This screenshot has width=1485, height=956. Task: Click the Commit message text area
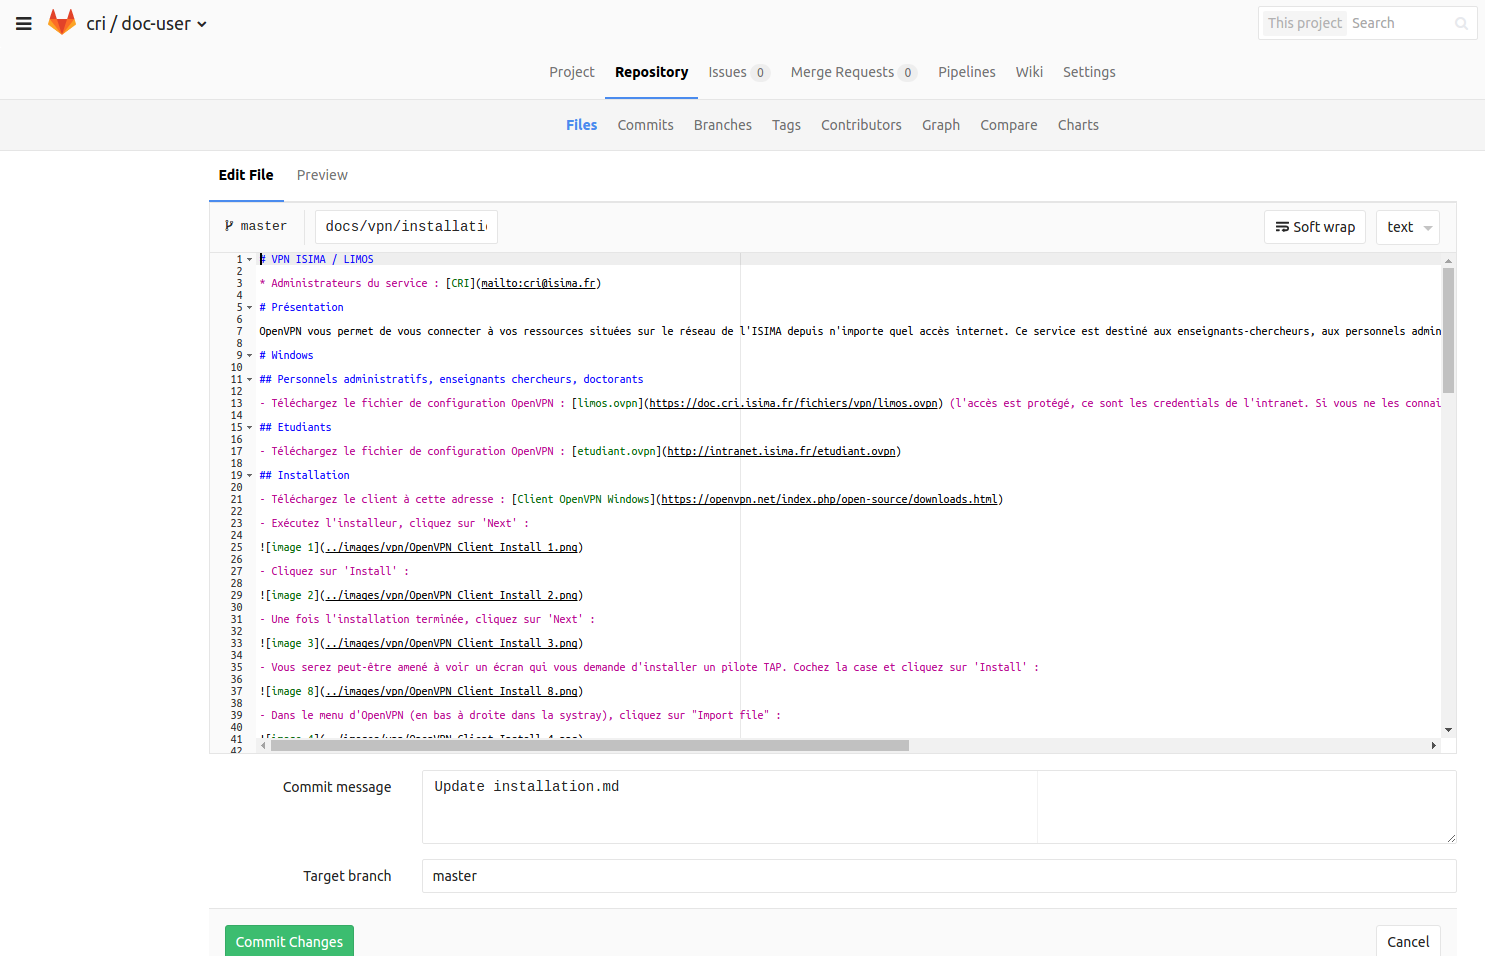tap(939, 807)
